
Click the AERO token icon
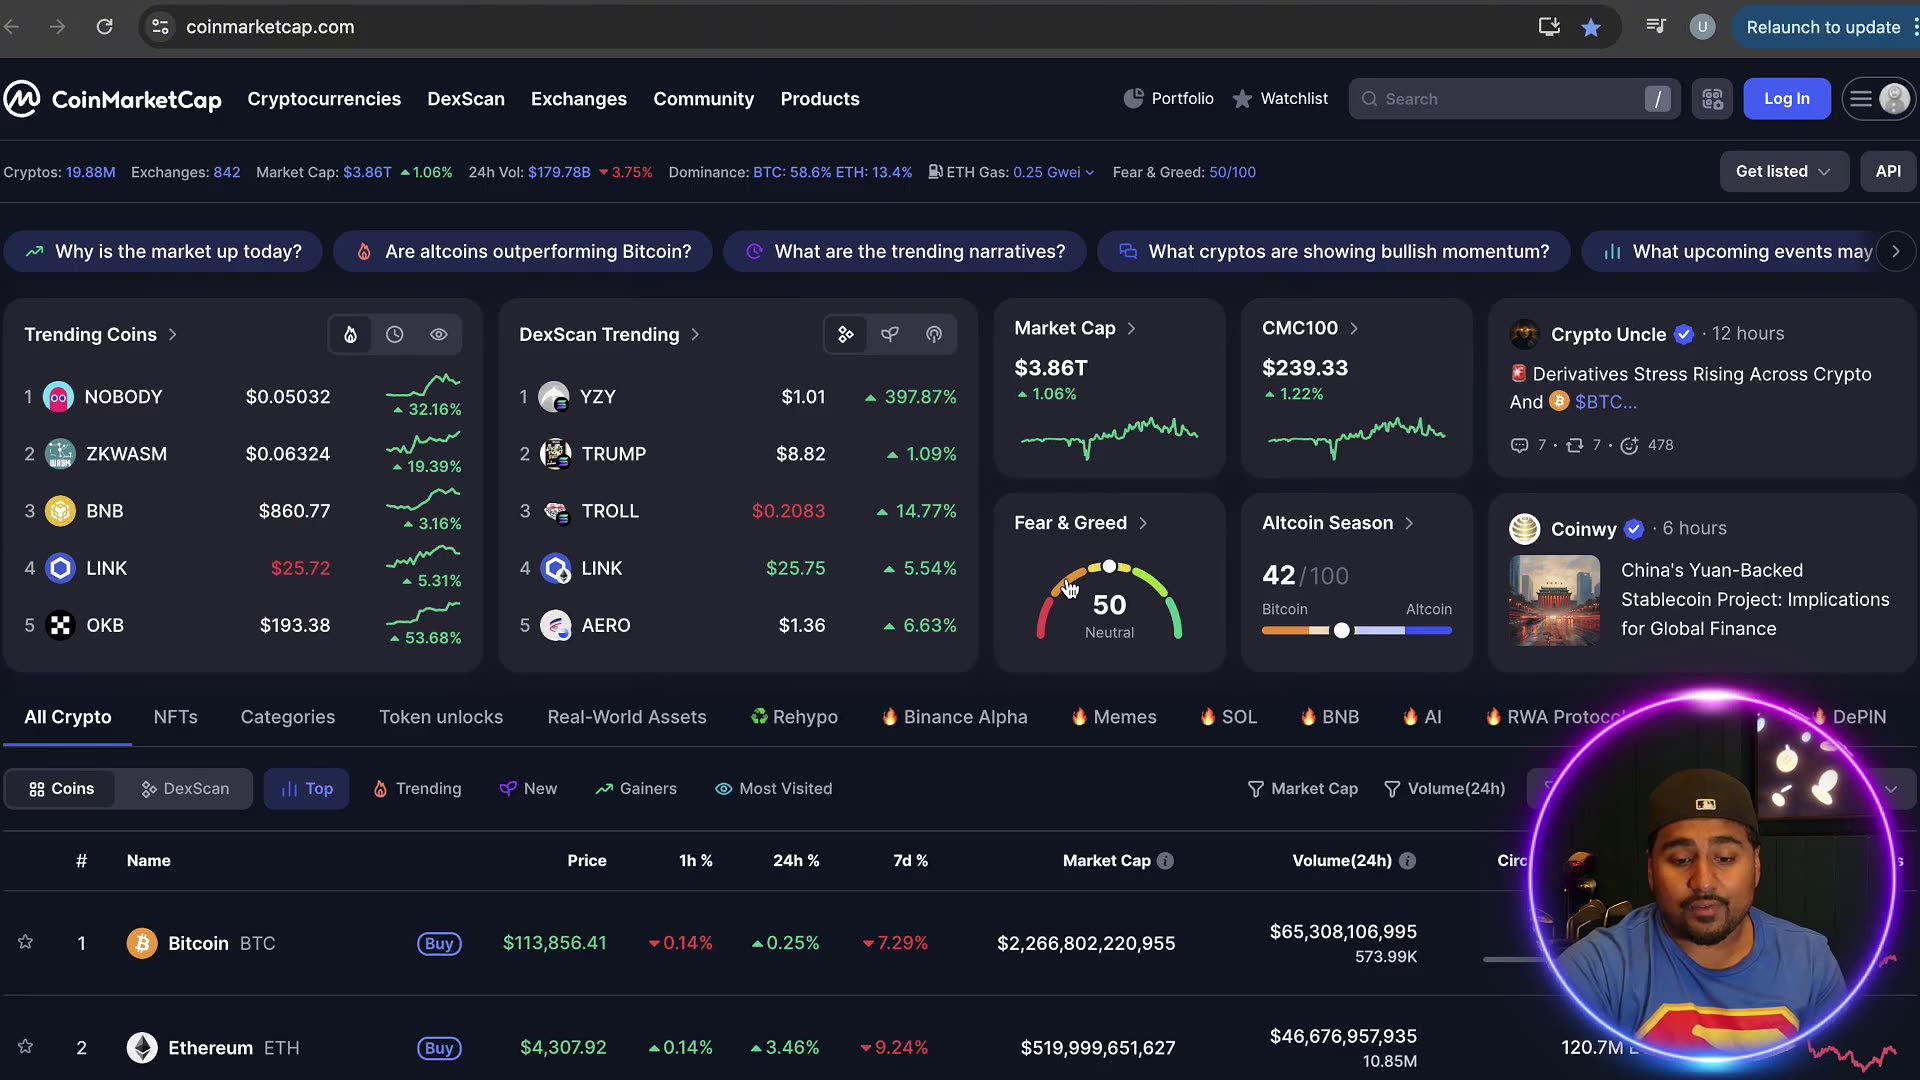click(x=555, y=625)
